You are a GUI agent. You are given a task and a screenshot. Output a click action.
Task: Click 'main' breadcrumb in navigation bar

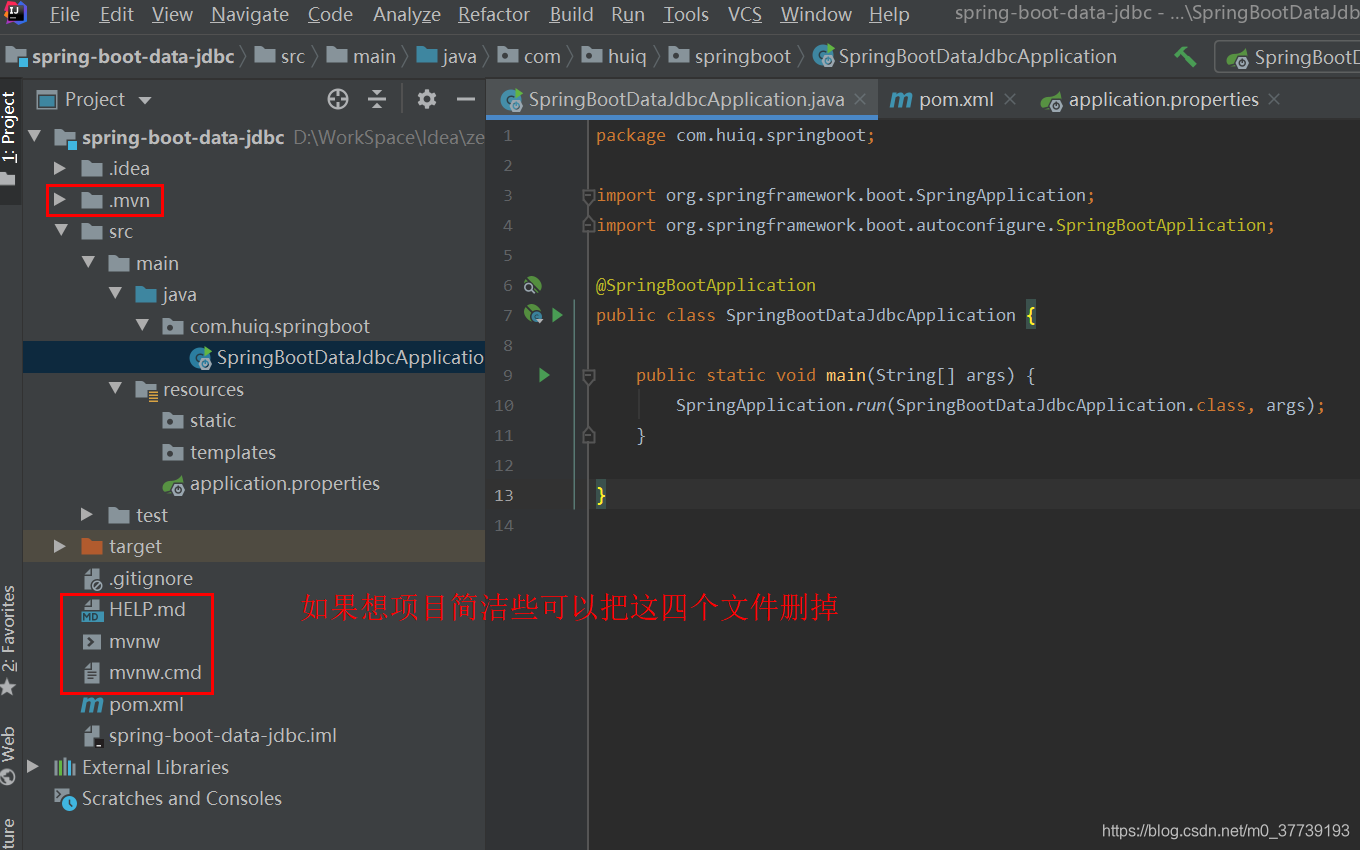click(x=361, y=57)
